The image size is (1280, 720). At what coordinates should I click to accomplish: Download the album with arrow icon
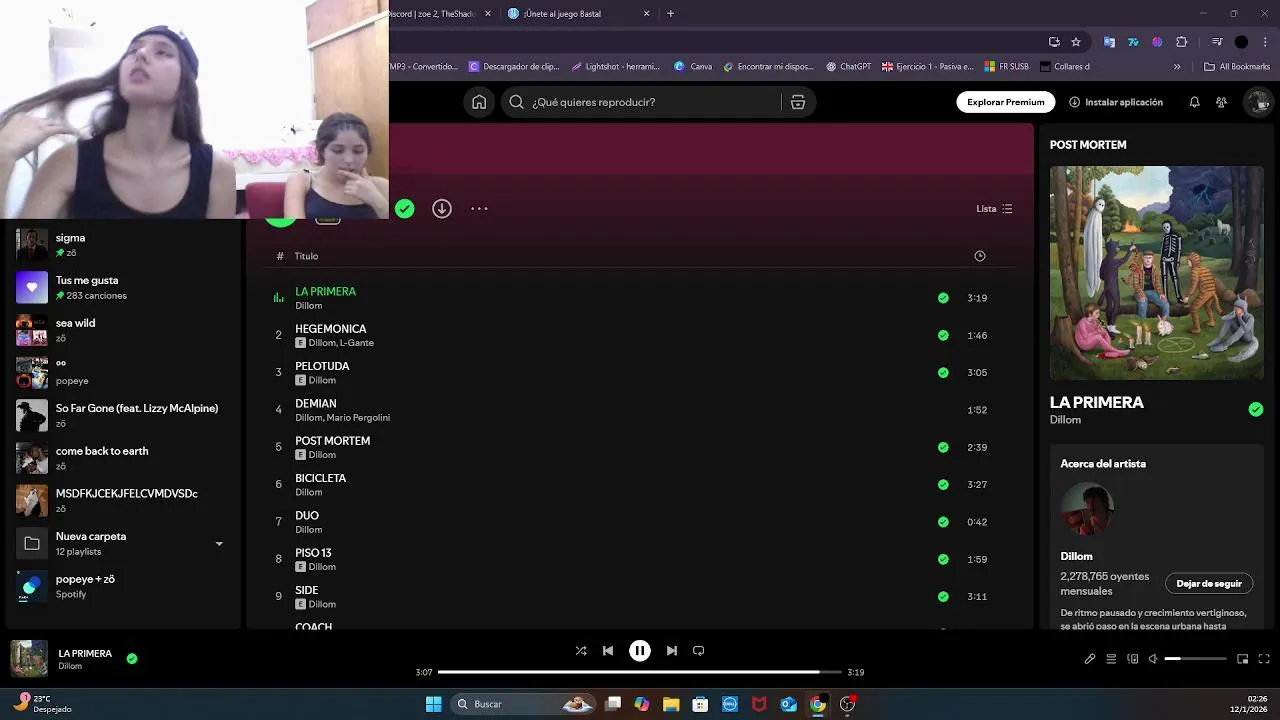coord(442,208)
